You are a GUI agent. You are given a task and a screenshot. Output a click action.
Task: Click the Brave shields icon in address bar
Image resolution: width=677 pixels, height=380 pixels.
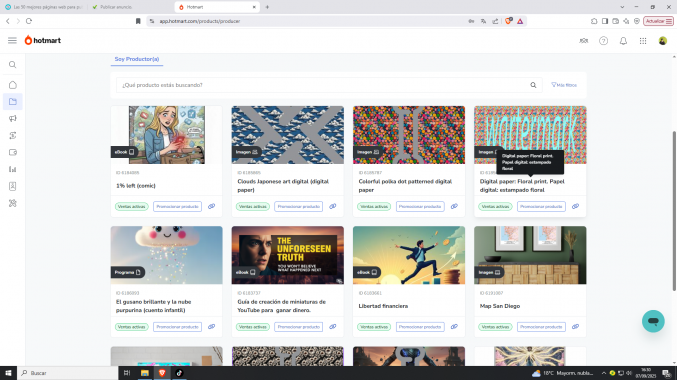coord(508,21)
